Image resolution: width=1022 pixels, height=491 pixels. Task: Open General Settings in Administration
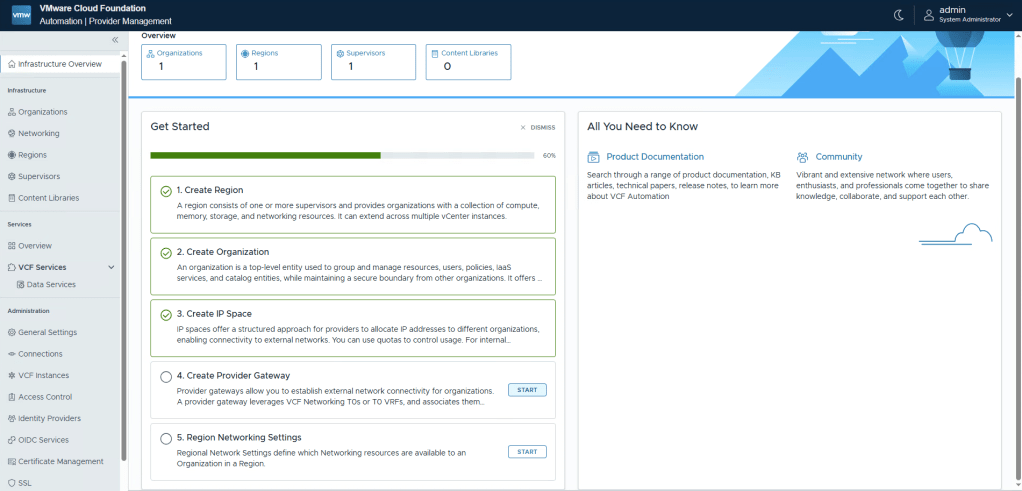click(47, 332)
